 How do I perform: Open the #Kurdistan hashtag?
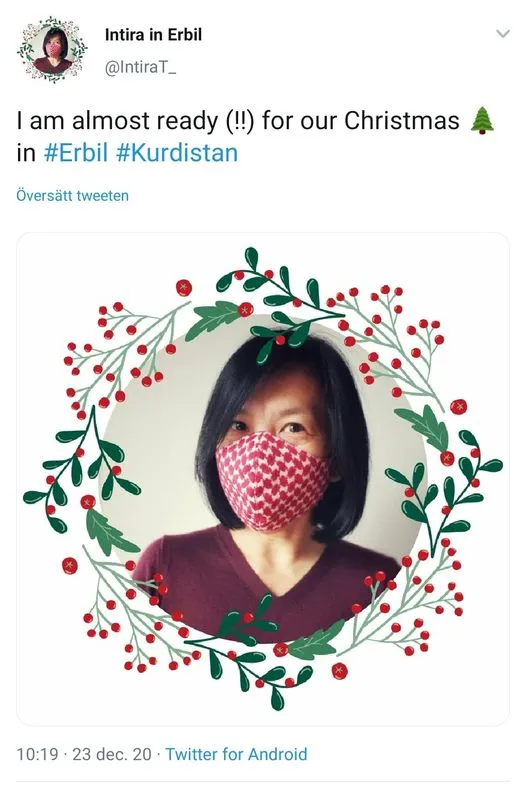177,152
